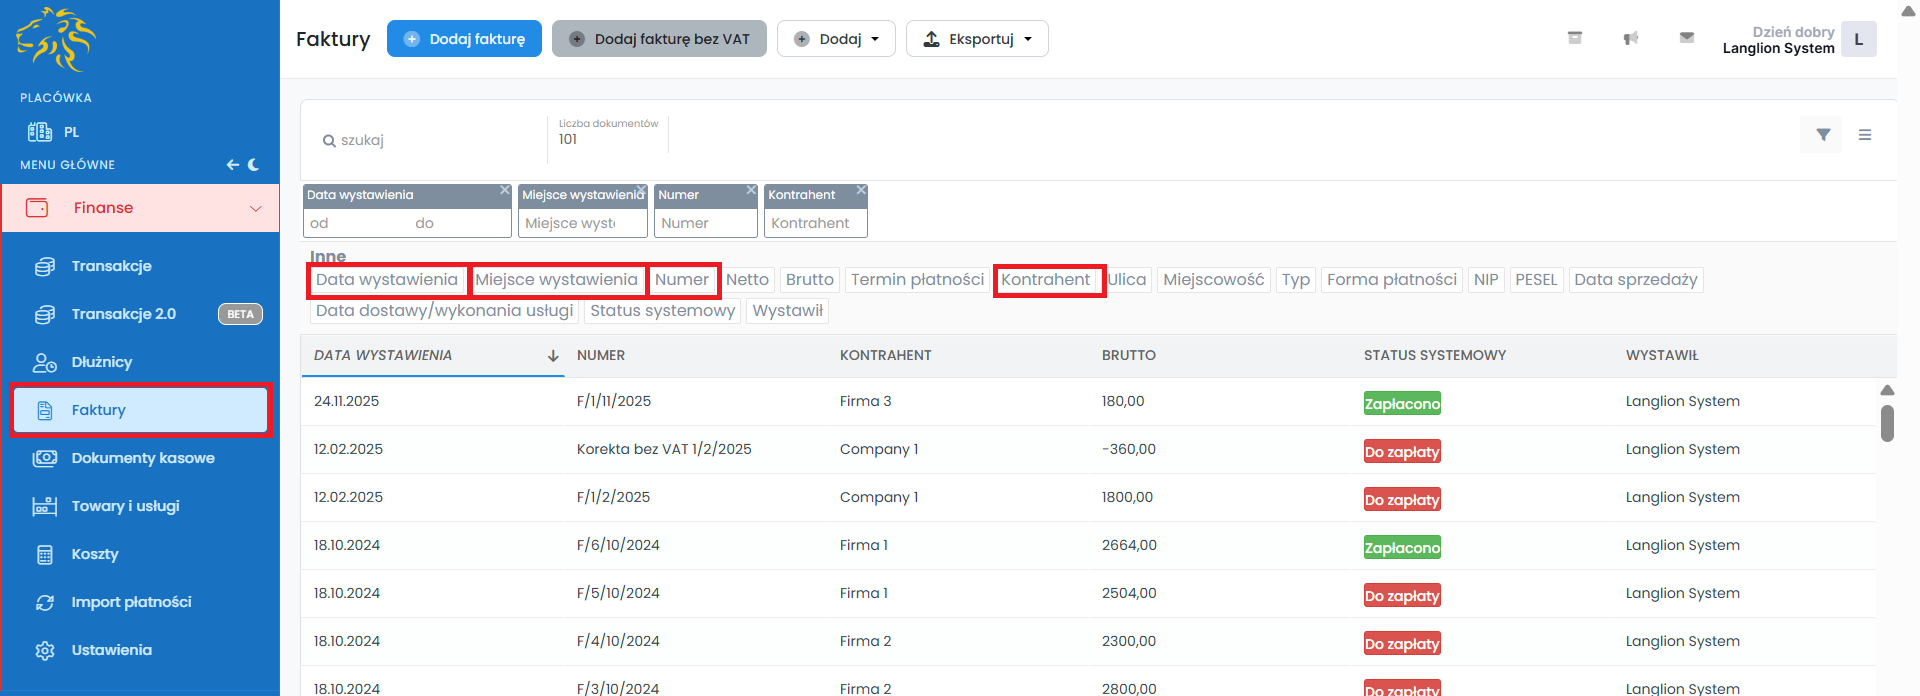The width and height of the screenshot is (1920, 696).
Task: Toggle dark mode with the moon icon
Action: click(254, 165)
